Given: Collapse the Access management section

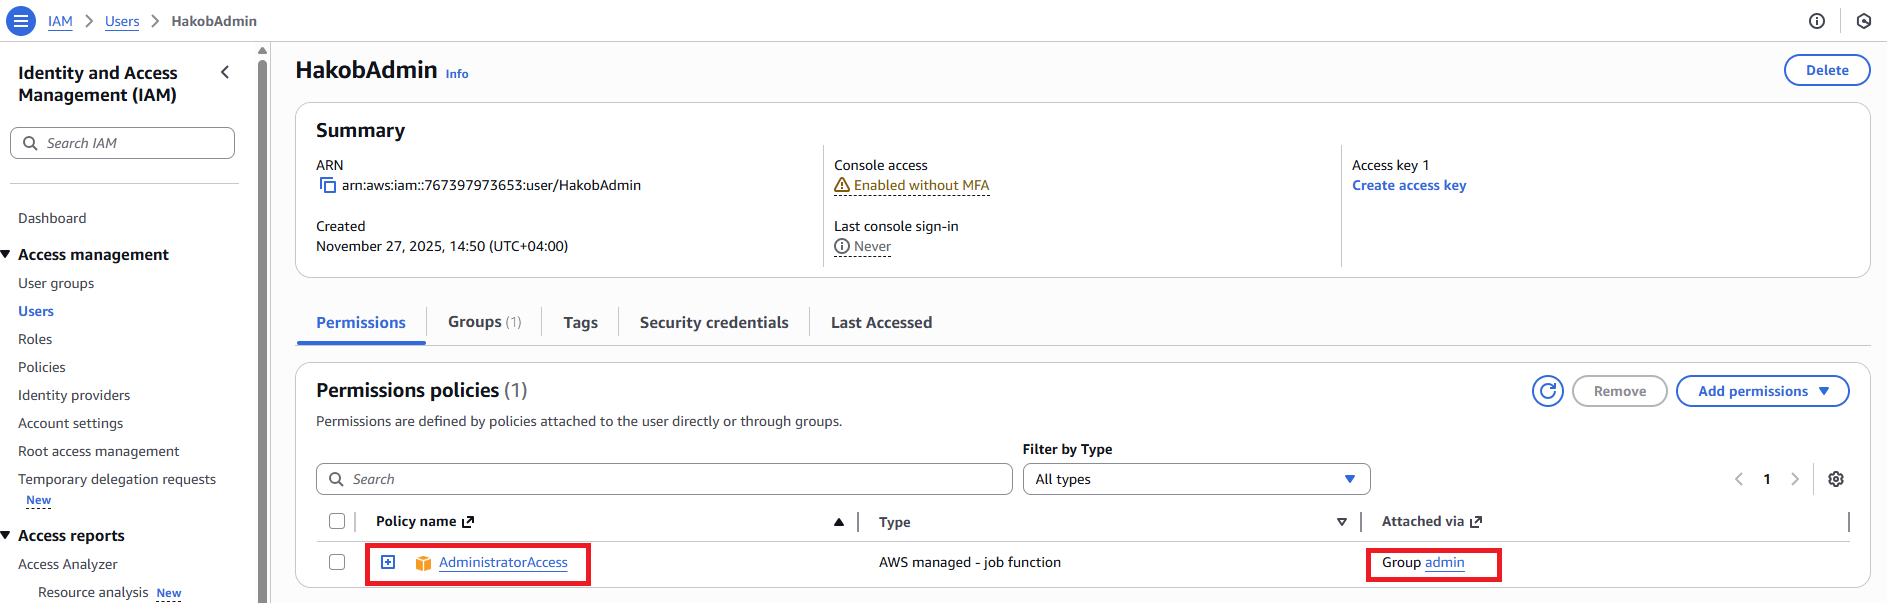Looking at the screenshot, I should point(6,255).
